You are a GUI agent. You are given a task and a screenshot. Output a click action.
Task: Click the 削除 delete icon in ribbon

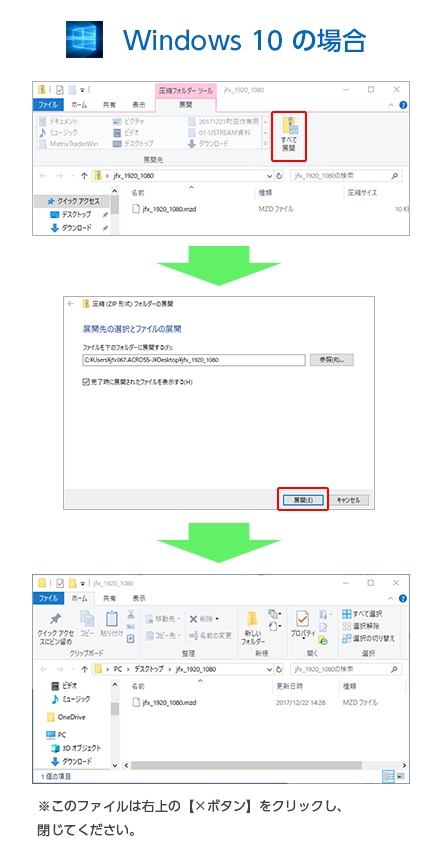click(x=204, y=619)
